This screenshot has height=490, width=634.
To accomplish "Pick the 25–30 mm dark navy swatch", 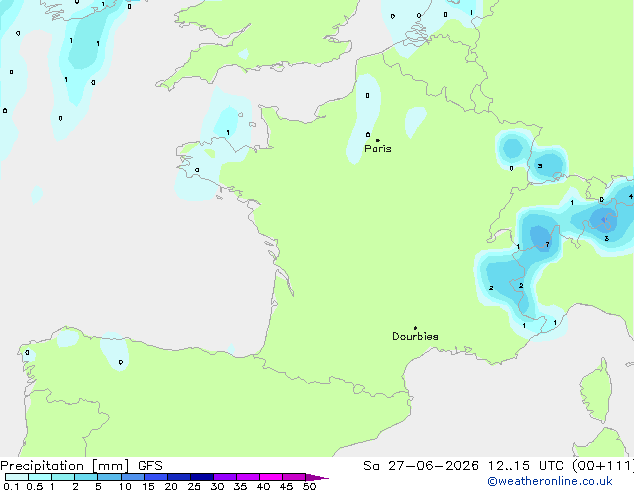I will click(x=202, y=477).
